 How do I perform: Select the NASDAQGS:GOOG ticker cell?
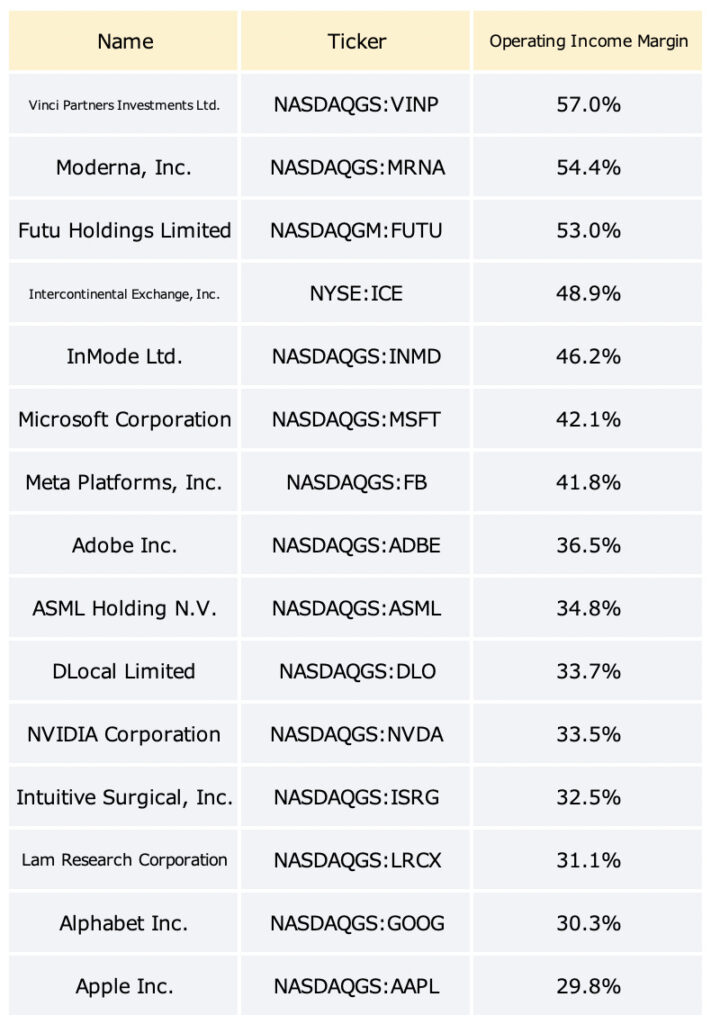(356, 923)
